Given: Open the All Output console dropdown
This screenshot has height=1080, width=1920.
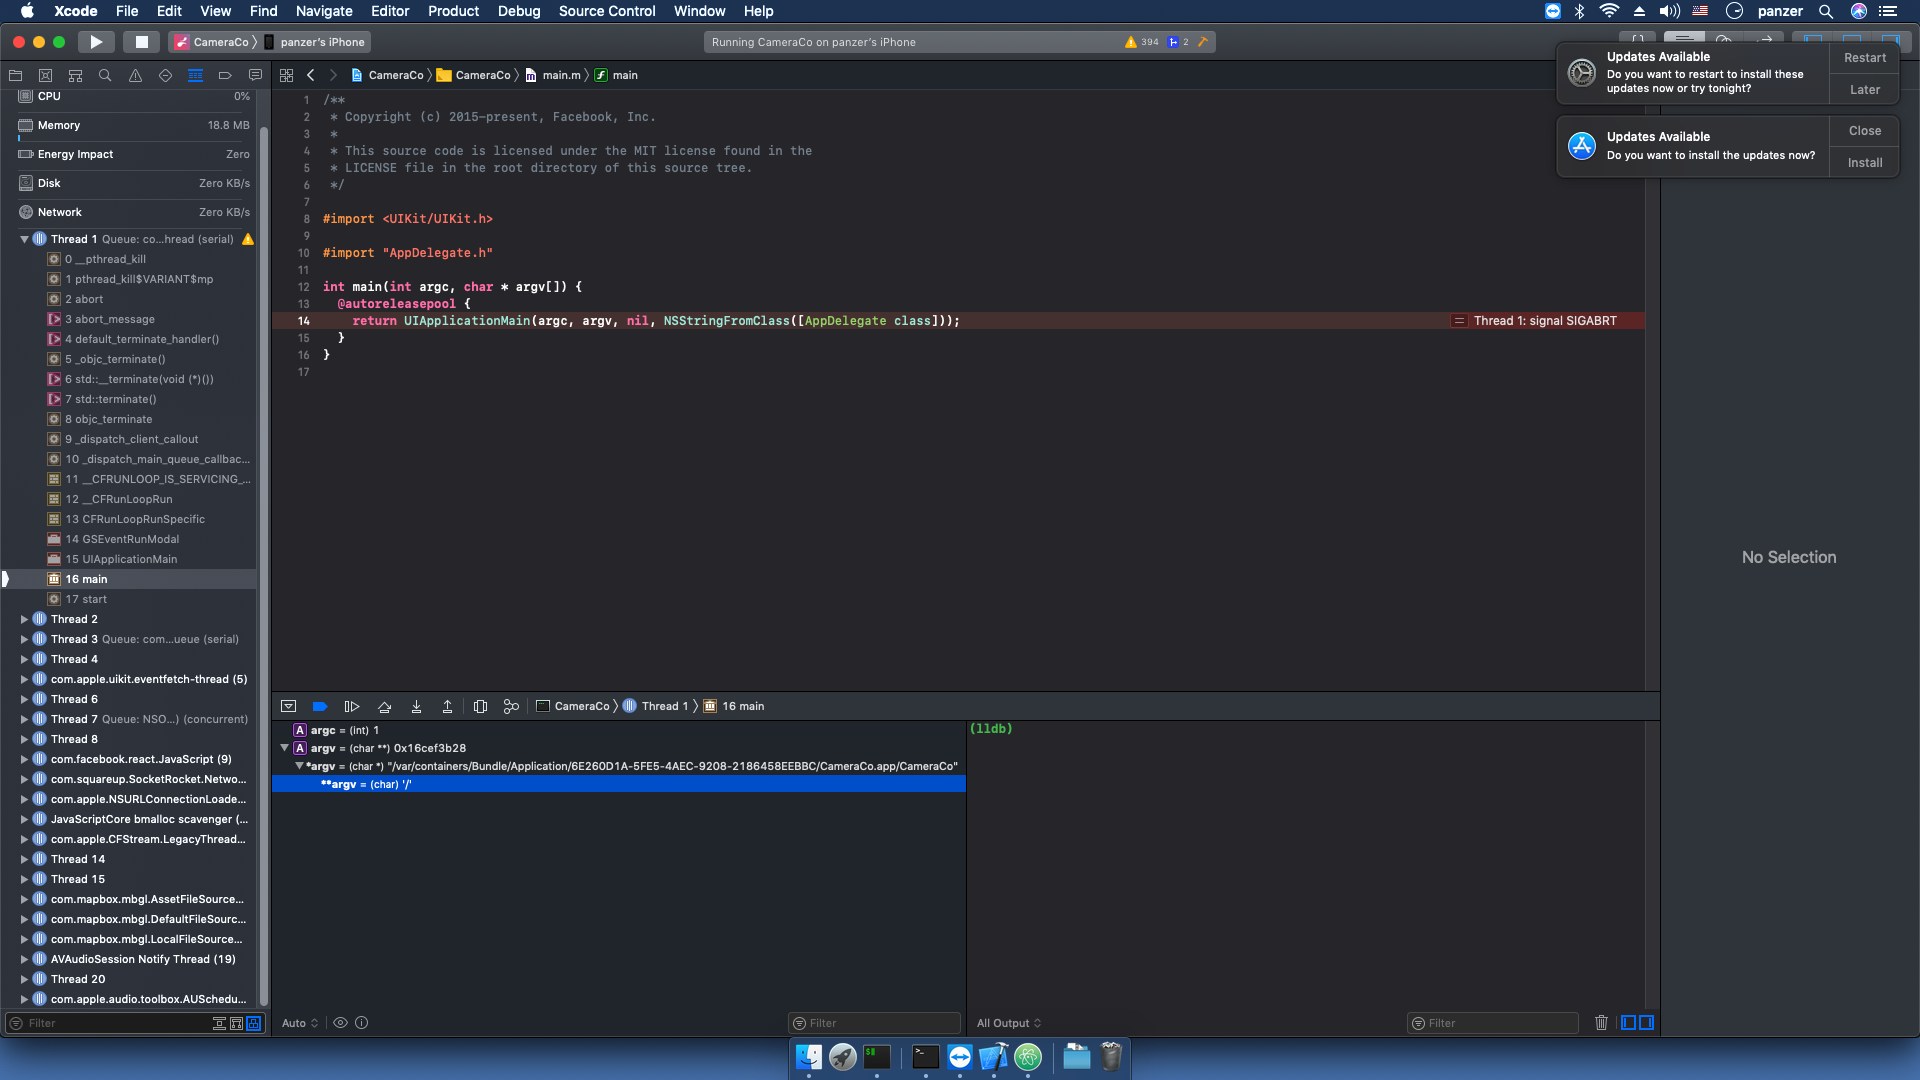Looking at the screenshot, I should (x=1009, y=1023).
